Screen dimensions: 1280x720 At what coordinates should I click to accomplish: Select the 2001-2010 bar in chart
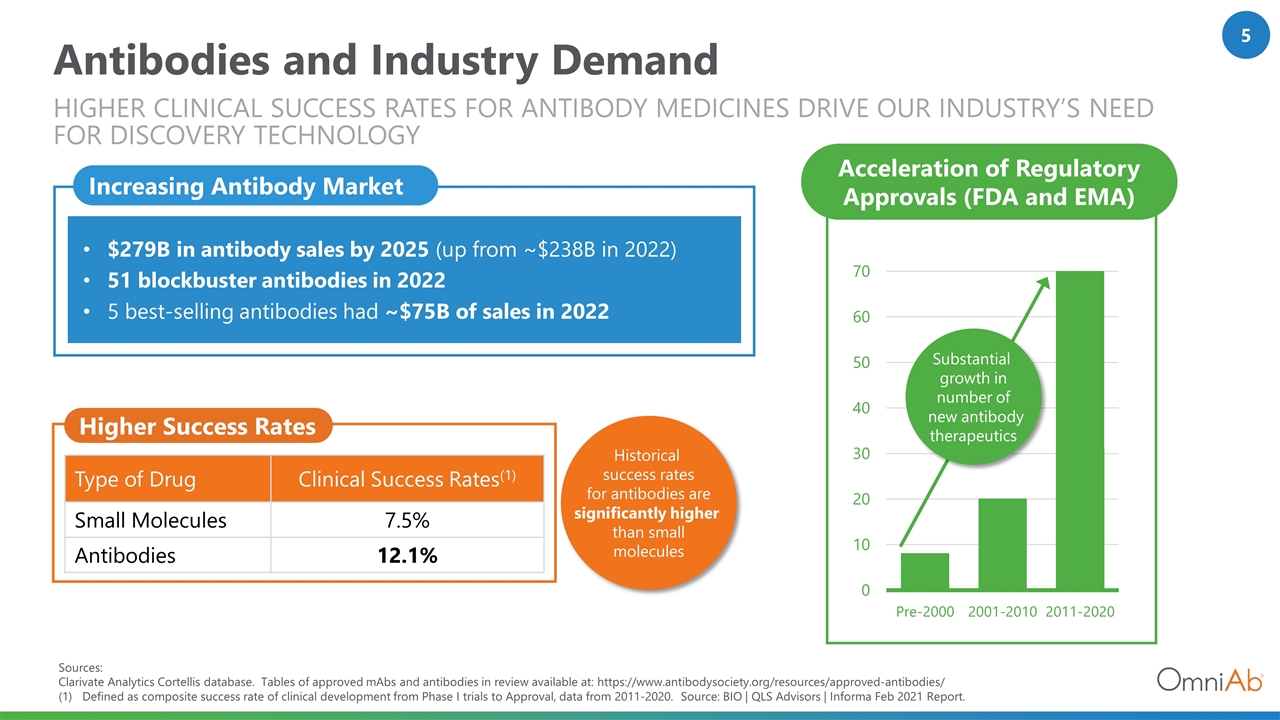[x=1002, y=544]
